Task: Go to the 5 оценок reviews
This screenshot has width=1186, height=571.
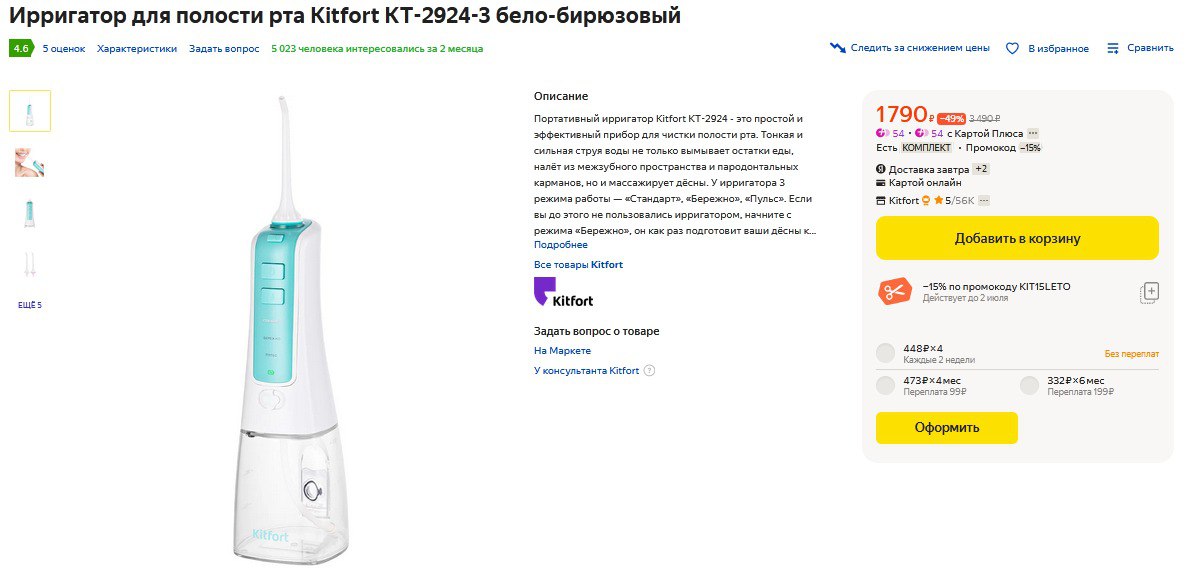Action: tap(64, 48)
